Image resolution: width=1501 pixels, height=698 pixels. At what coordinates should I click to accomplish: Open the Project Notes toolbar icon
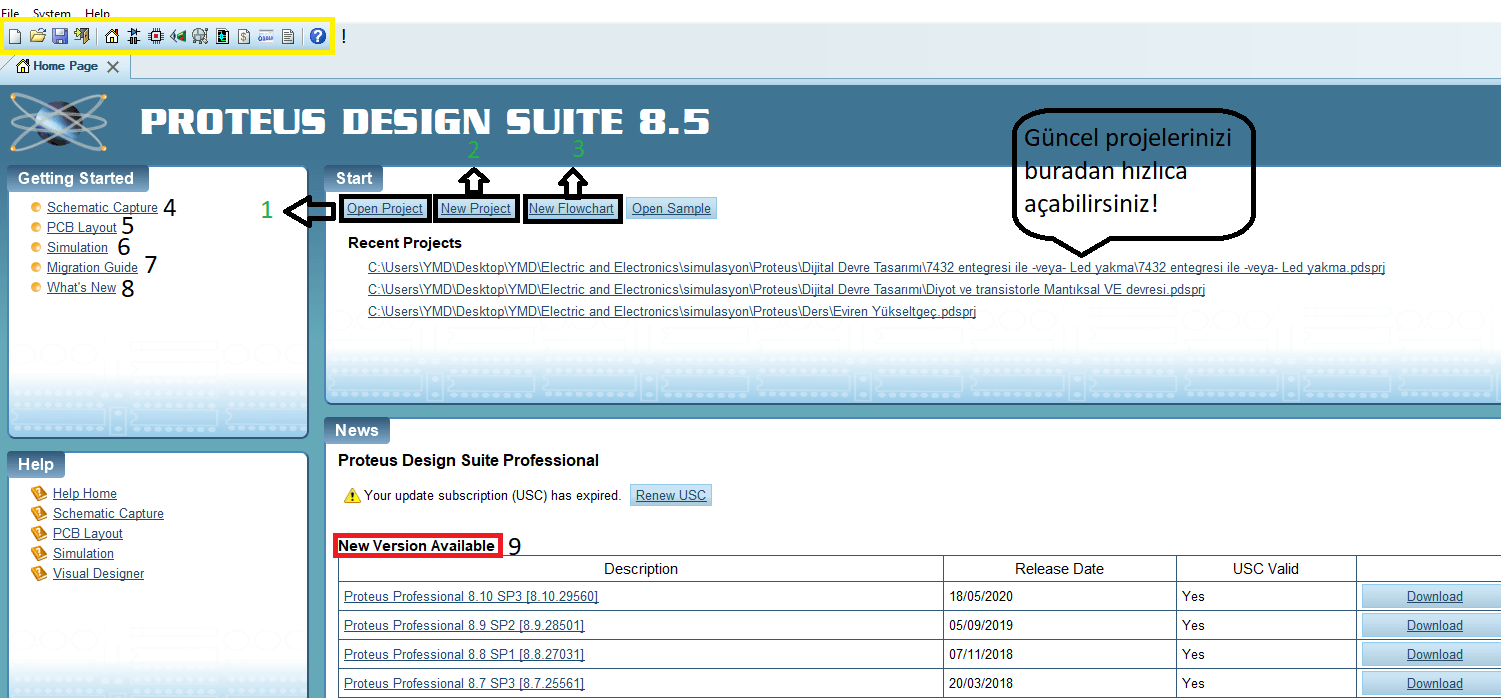point(288,37)
